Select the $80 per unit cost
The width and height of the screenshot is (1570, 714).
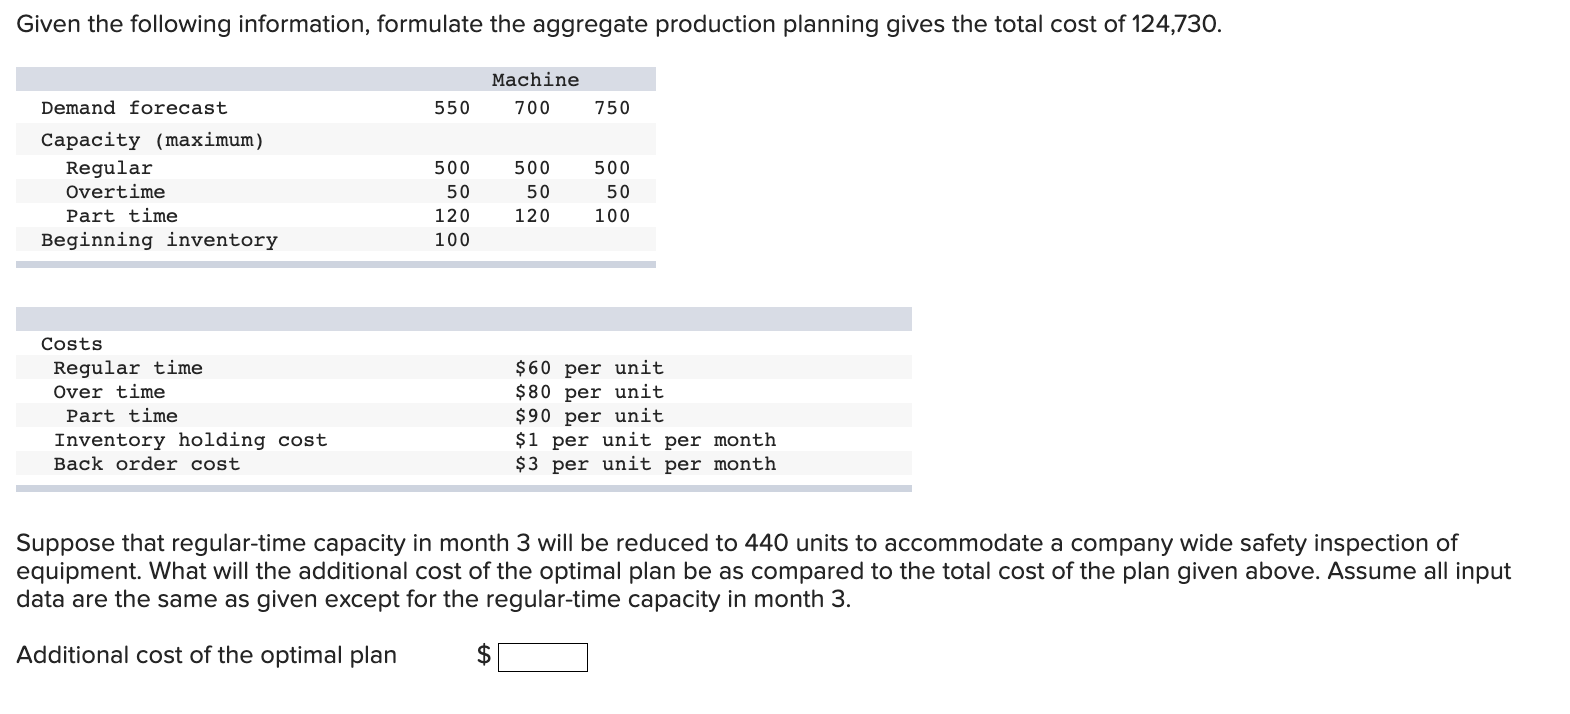point(589,392)
